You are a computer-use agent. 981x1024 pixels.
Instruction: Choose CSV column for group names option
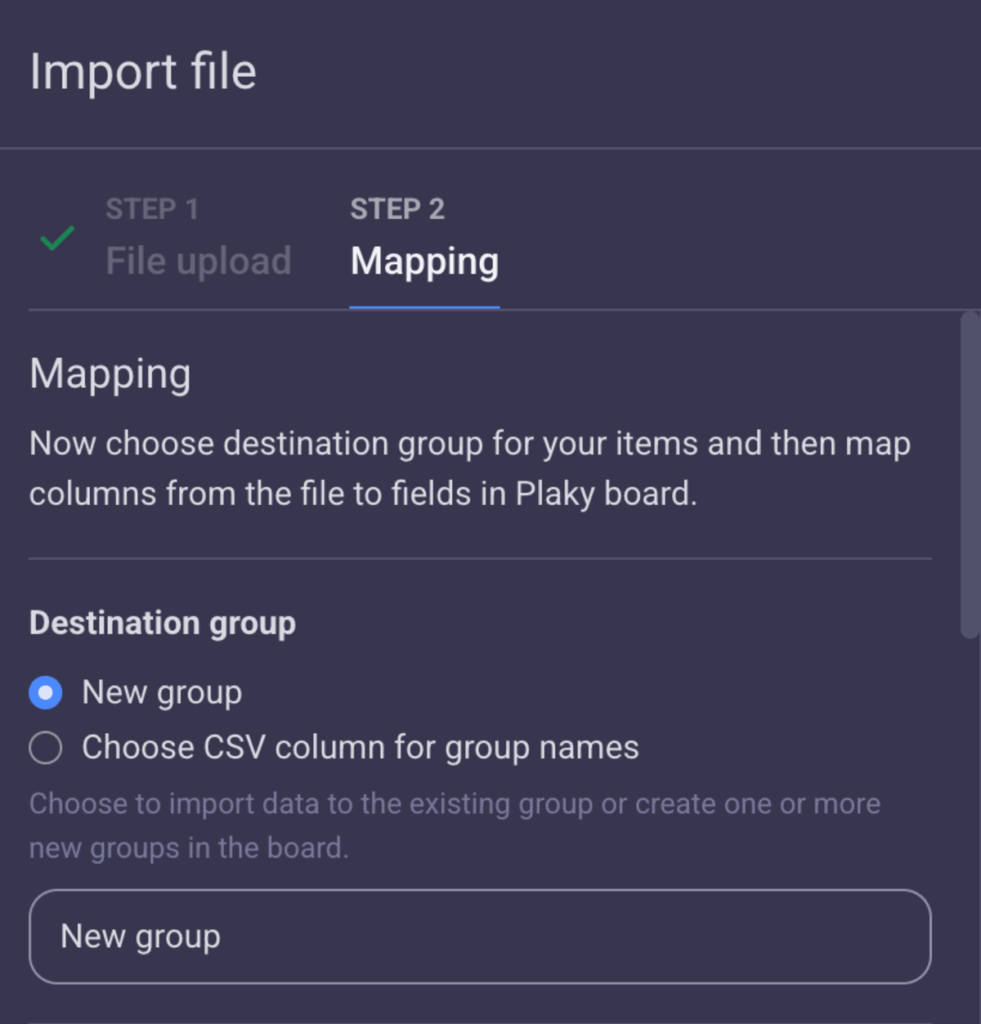(44, 747)
